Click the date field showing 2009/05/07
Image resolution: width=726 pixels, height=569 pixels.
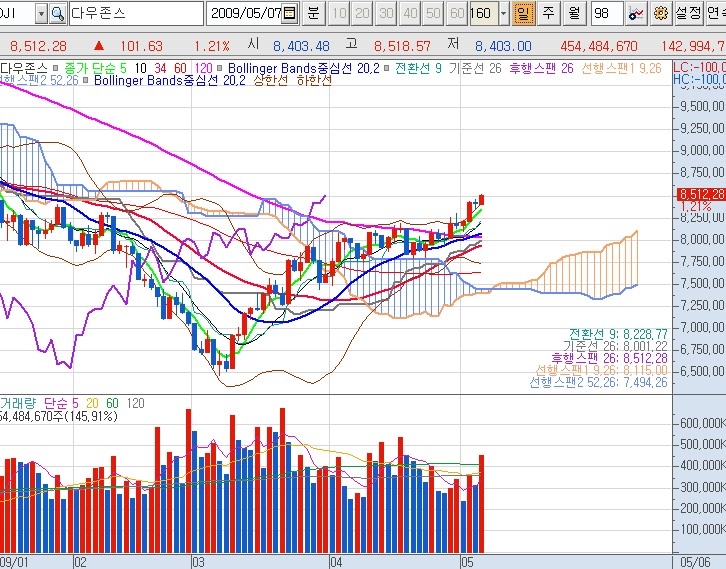[244, 14]
